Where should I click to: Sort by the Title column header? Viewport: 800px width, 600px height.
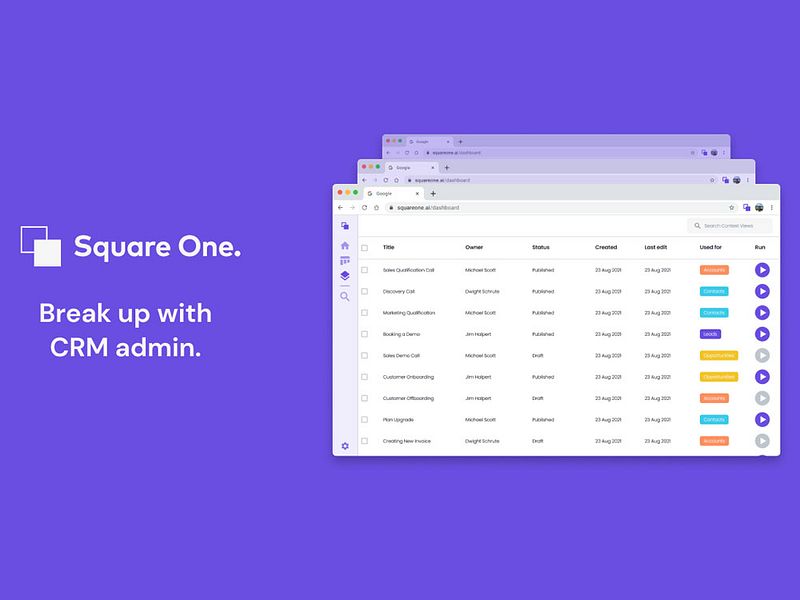(x=389, y=247)
